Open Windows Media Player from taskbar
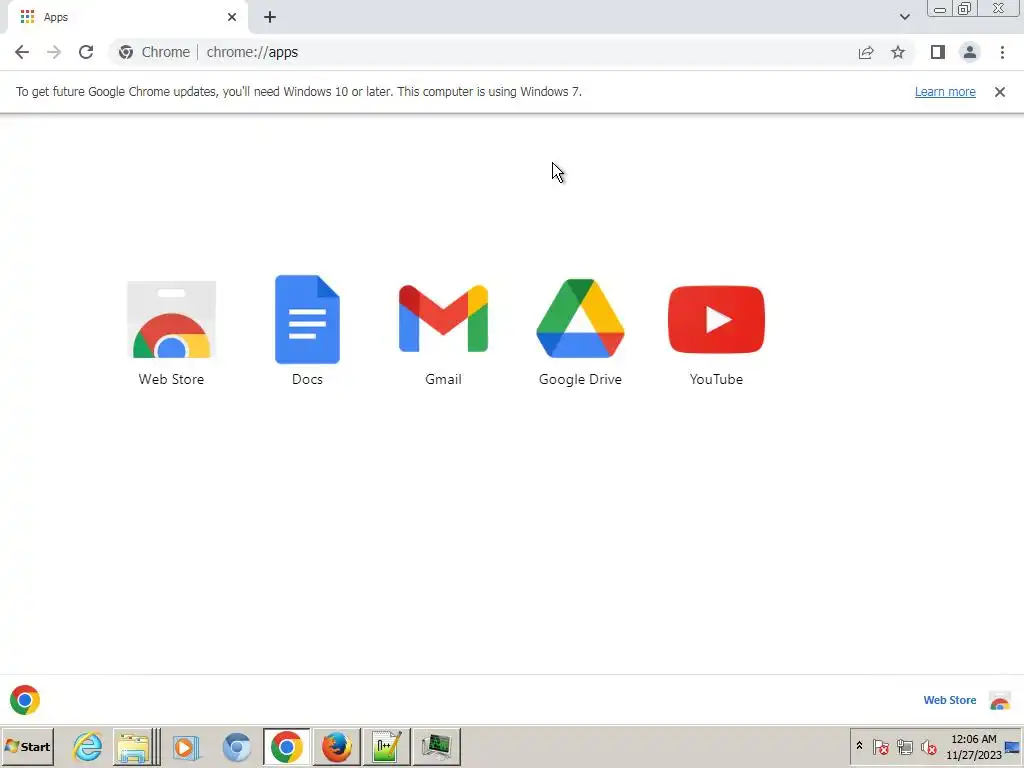The height and width of the screenshot is (768, 1024). pyautogui.click(x=186, y=746)
